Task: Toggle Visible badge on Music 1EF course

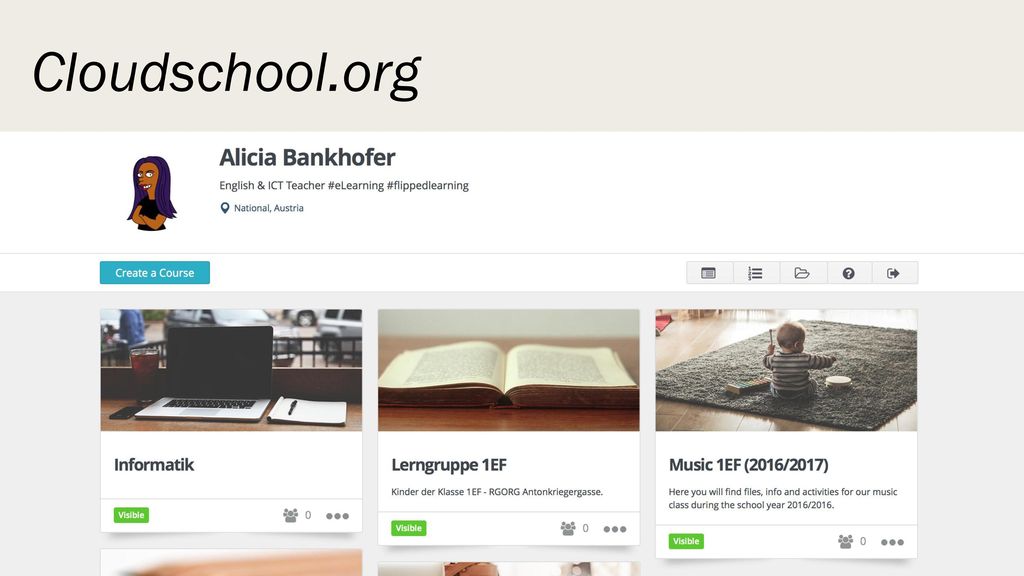Action: pos(686,541)
